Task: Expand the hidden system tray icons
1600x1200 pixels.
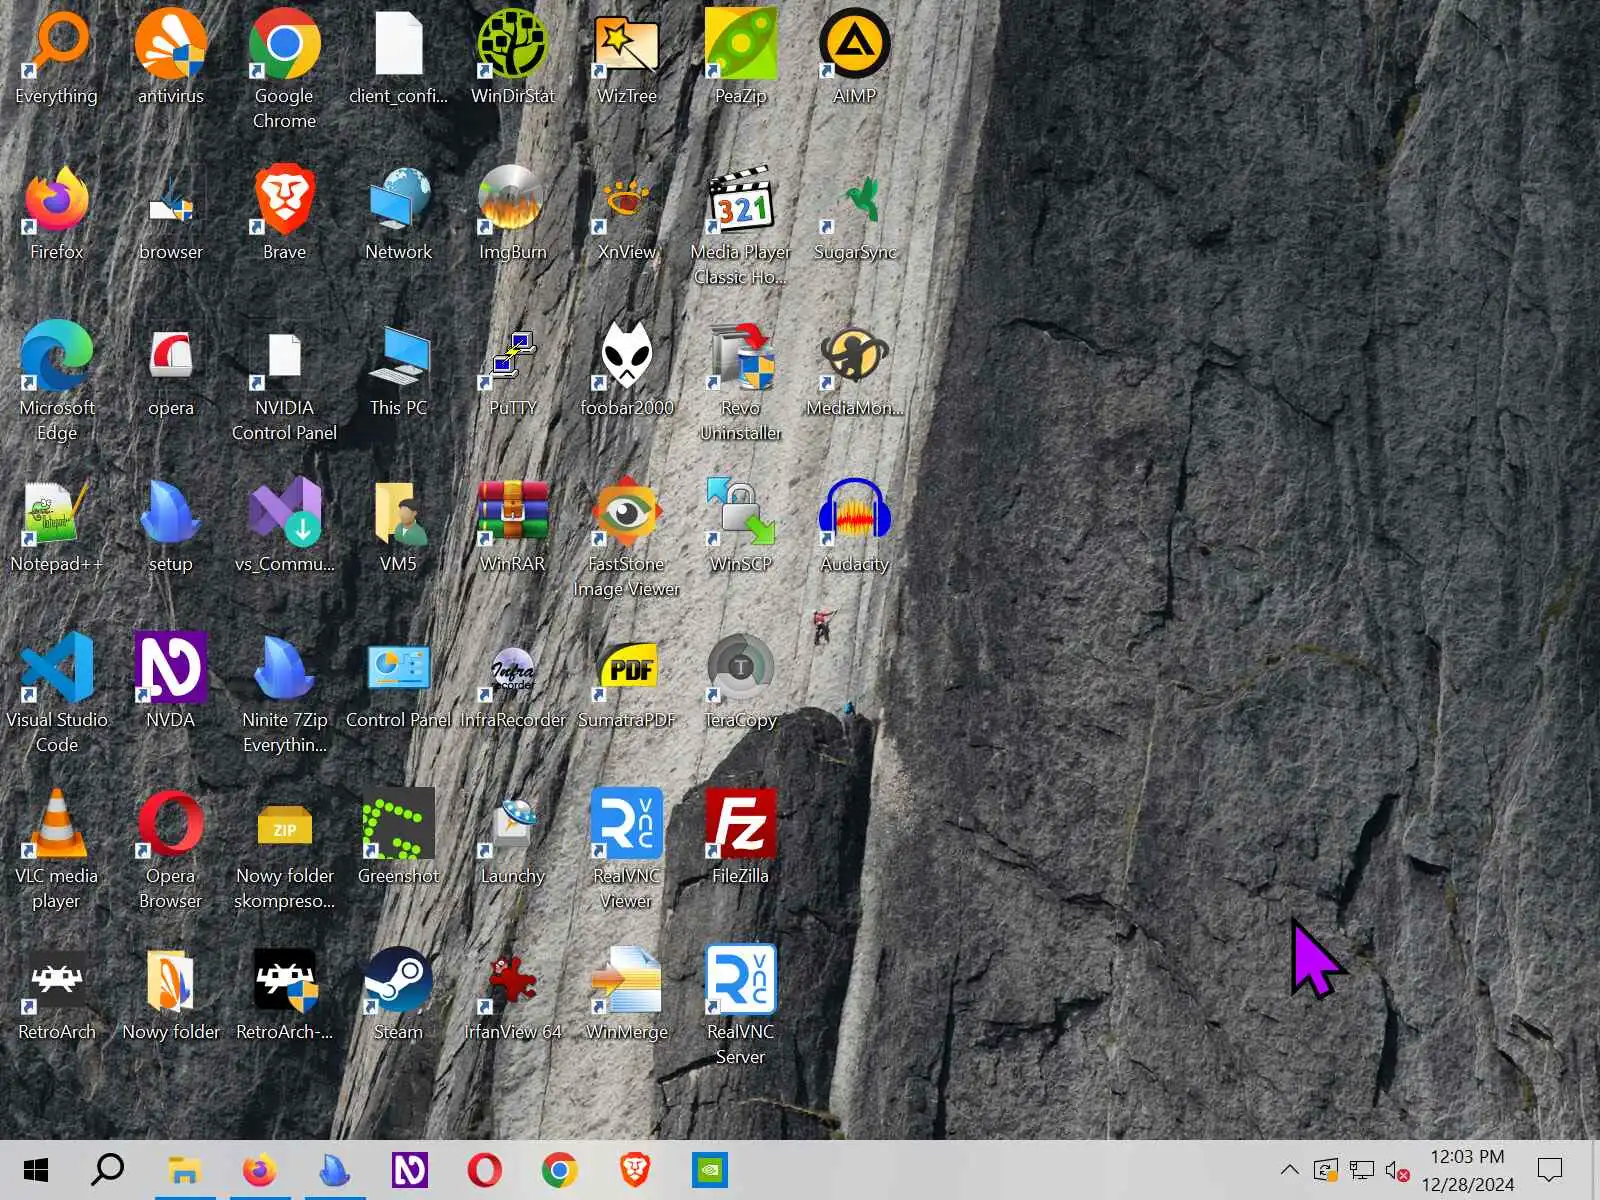Action: [x=1290, y=1169]
